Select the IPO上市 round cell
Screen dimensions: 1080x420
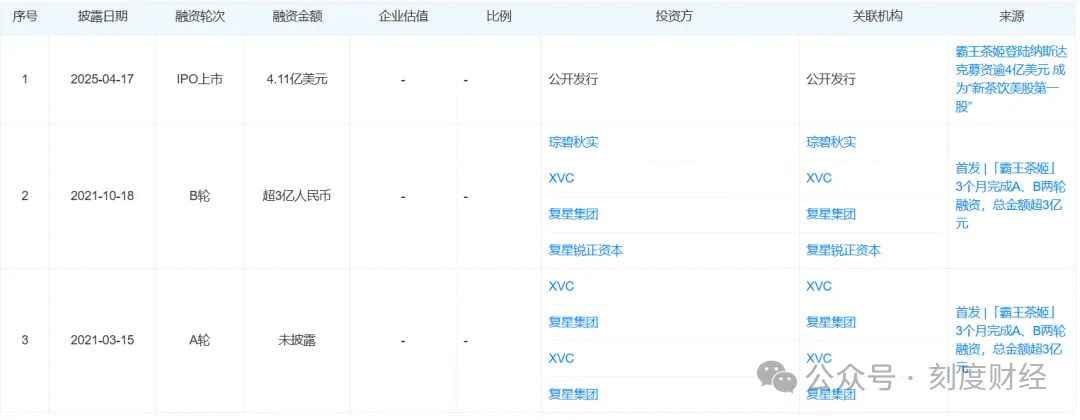pos(200,79)
